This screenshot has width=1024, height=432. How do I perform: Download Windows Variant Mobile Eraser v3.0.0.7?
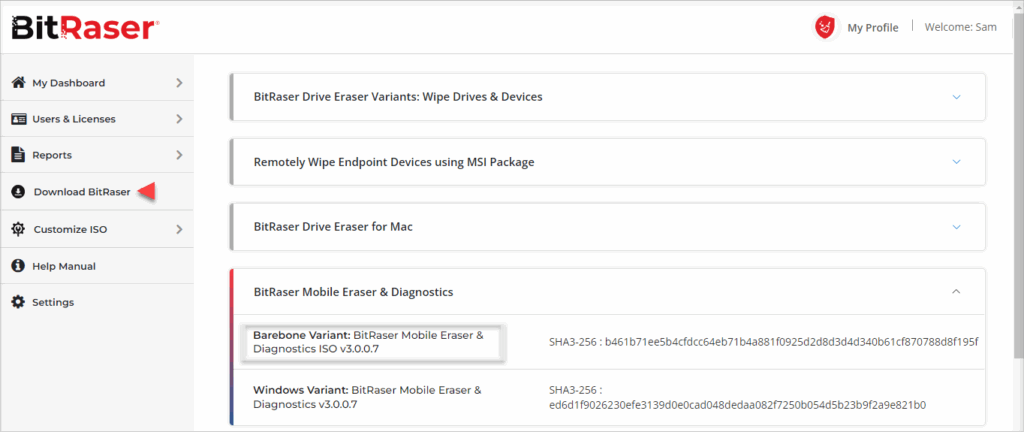[367, 397]
